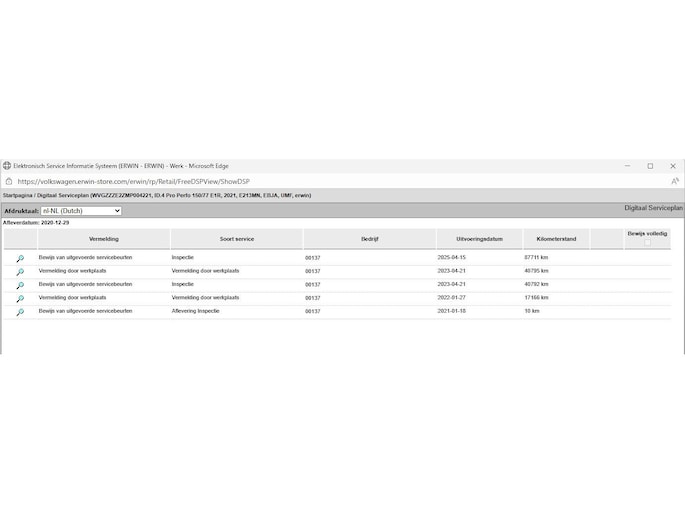Toggle the Bewijs volledig checkbox
This screenshot has width=685, height=514.
point(647,243)
